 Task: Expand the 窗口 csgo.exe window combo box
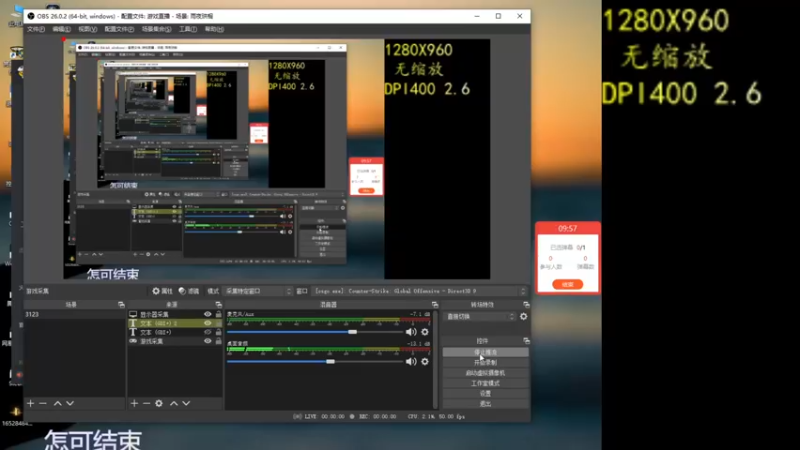[x=419, y=291]
